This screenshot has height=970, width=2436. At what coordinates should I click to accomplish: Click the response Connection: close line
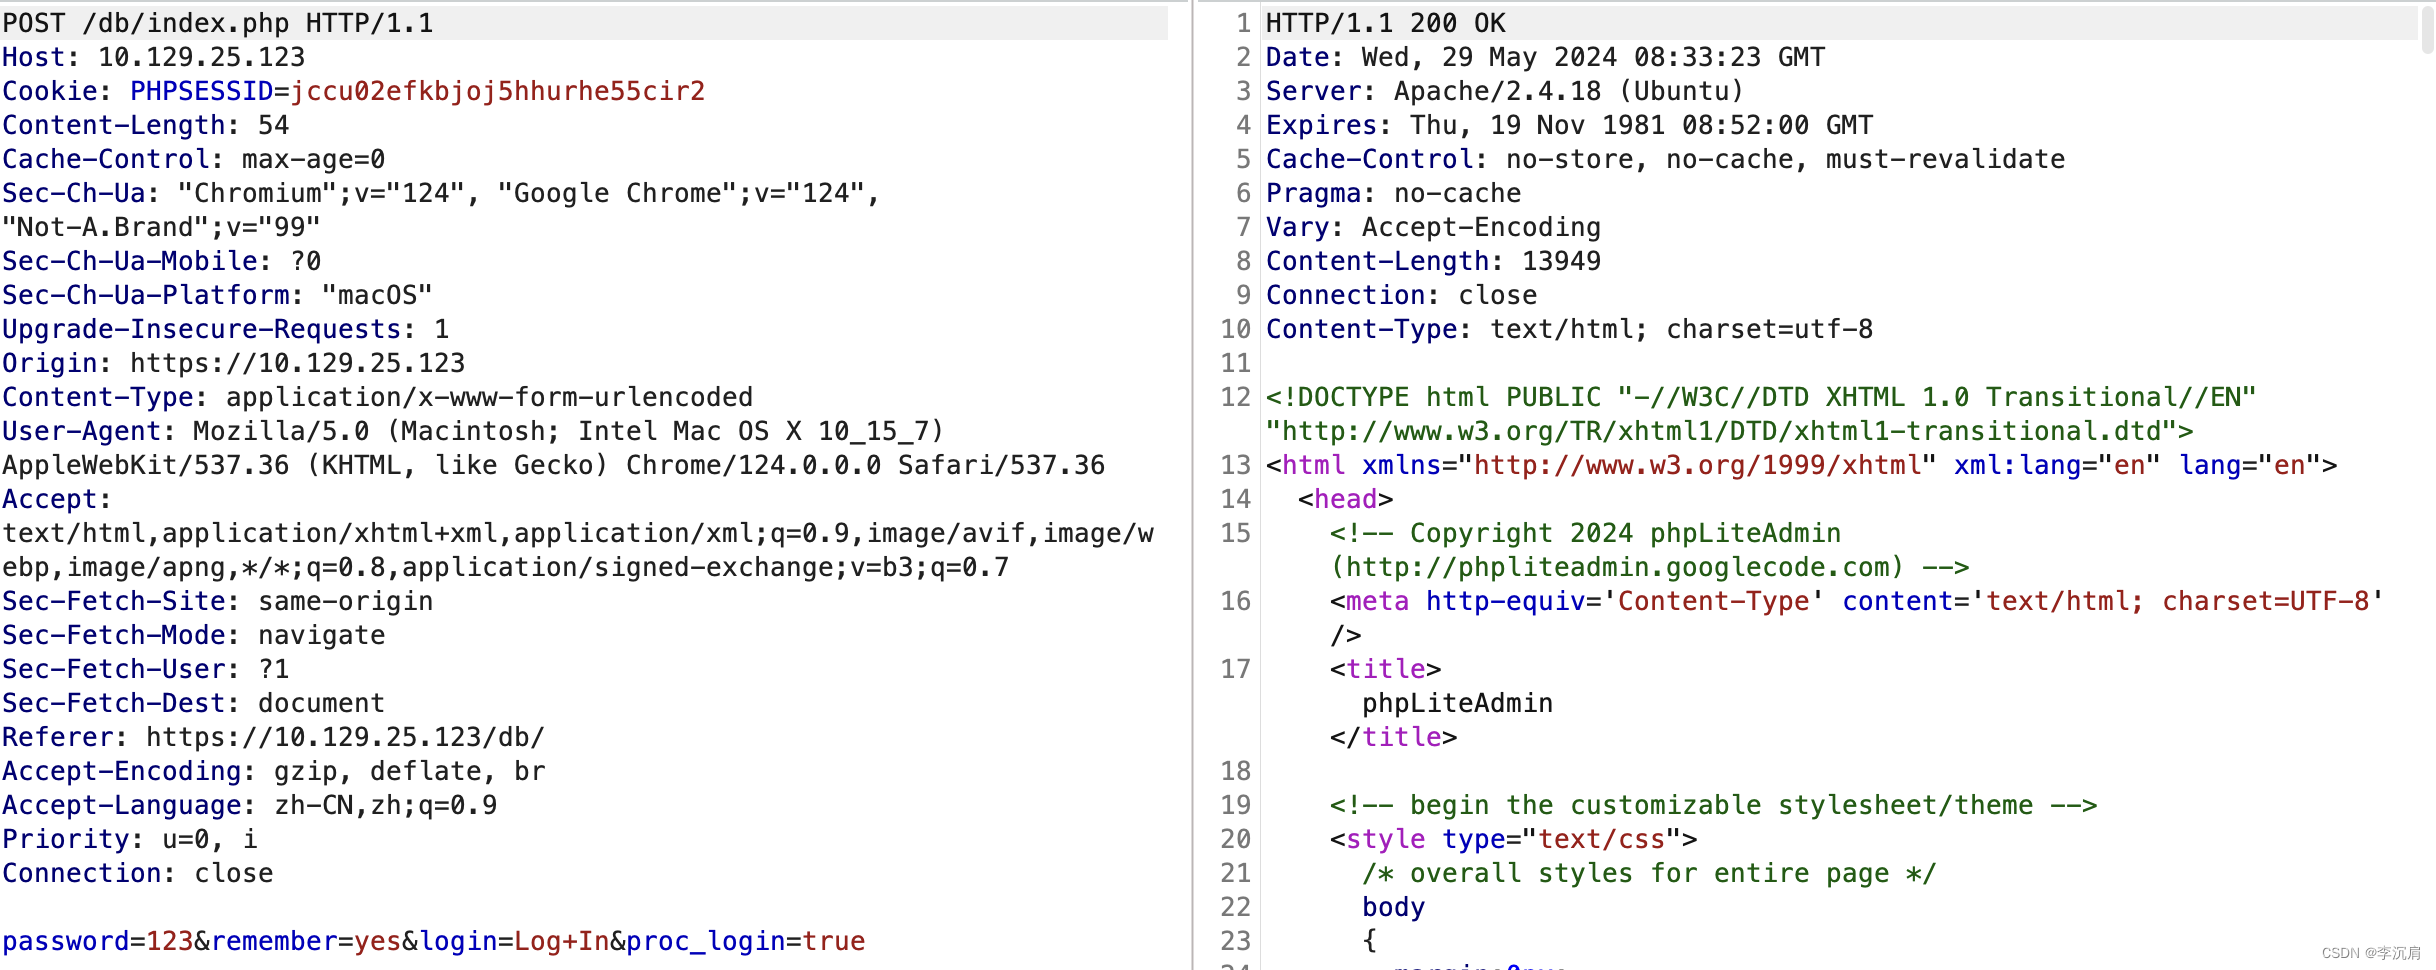1402,295
